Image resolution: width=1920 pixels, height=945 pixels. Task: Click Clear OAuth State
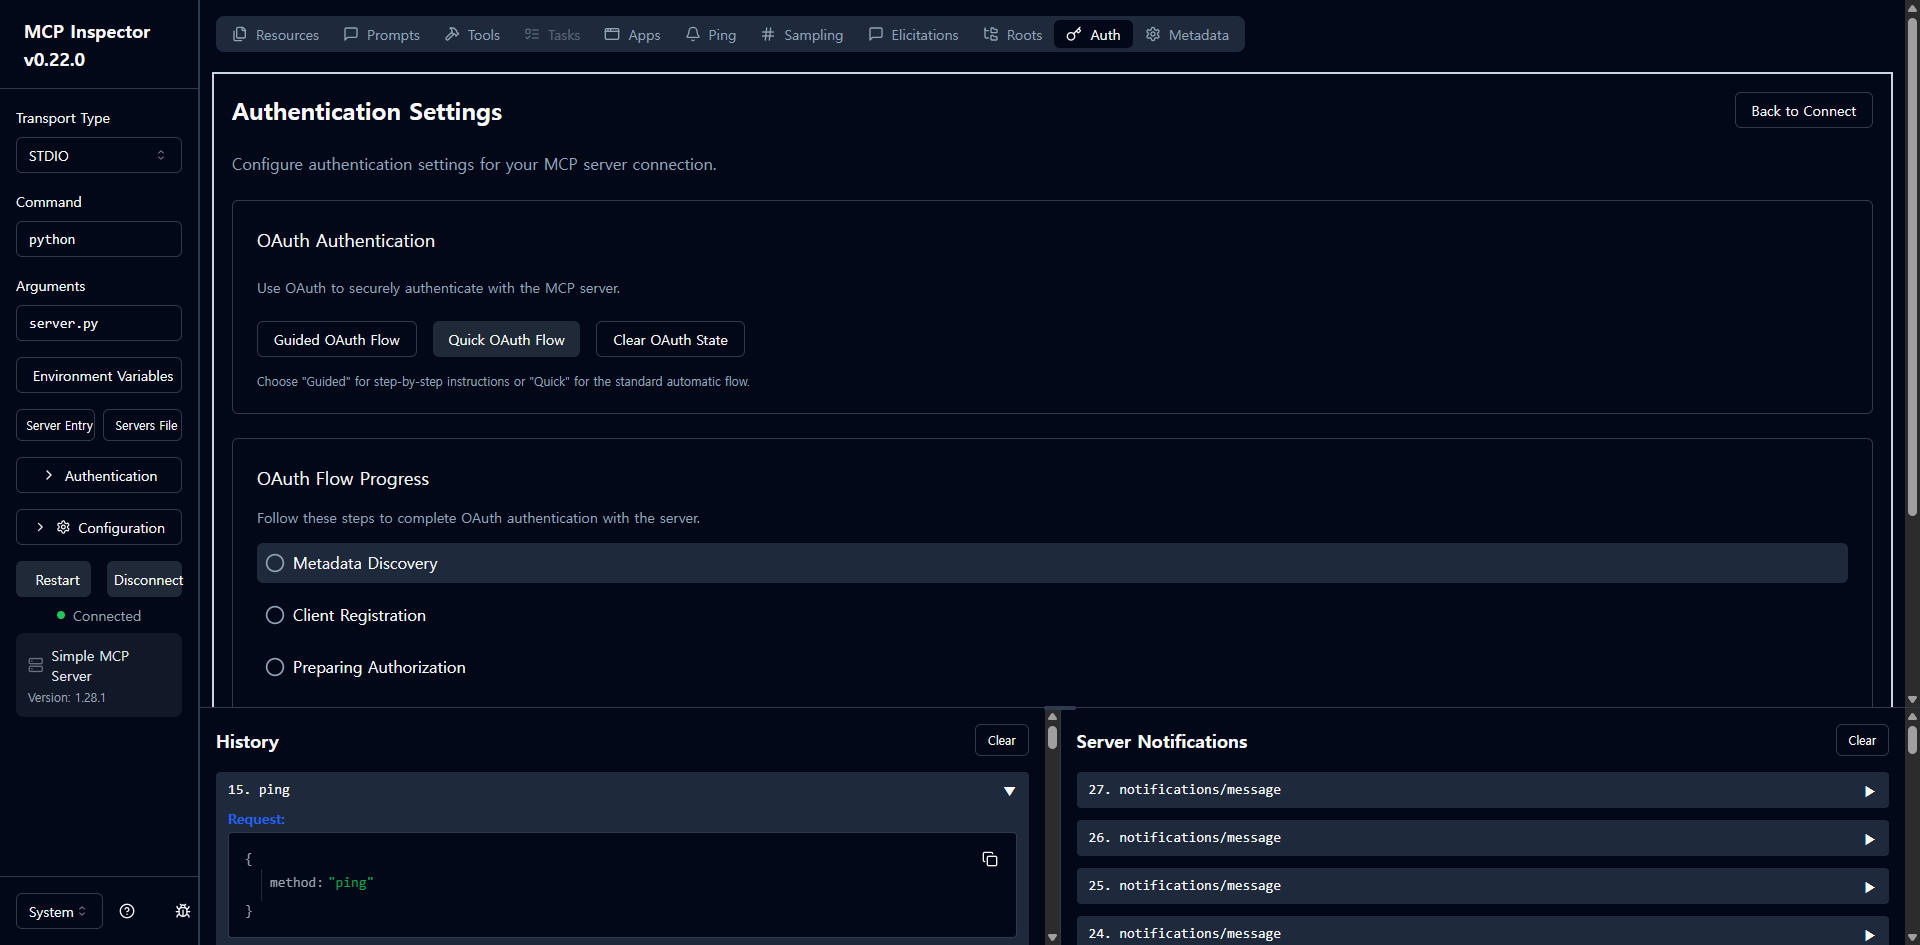pyautogui.click(x=670, y=339)
